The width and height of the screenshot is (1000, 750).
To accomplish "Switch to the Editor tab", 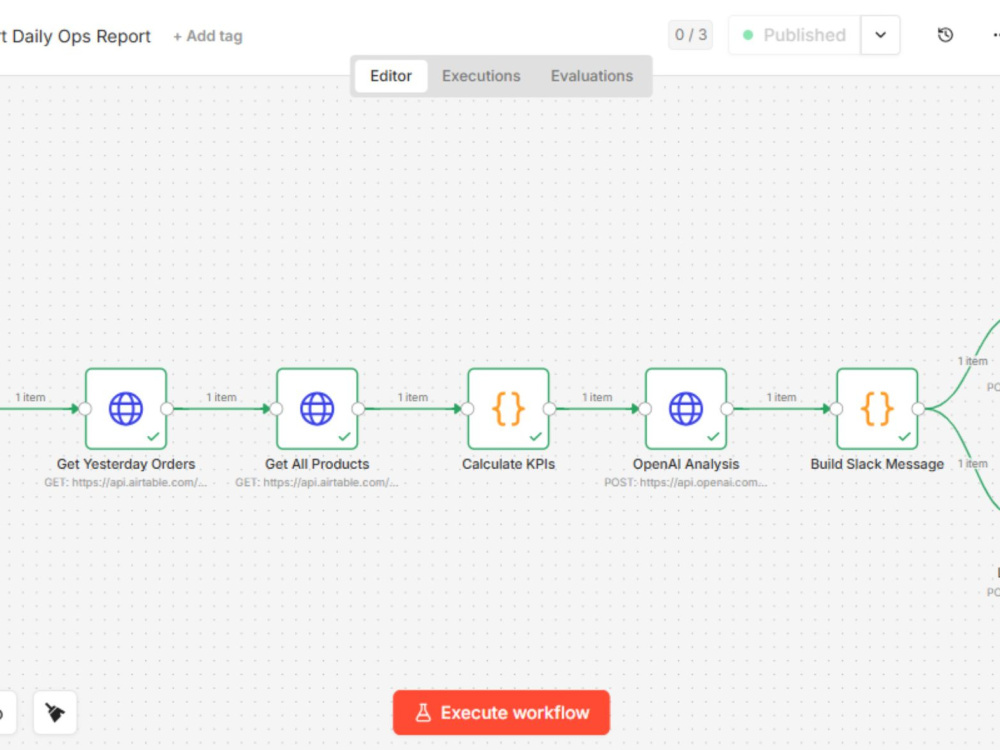I will click(x=391, y=76).
